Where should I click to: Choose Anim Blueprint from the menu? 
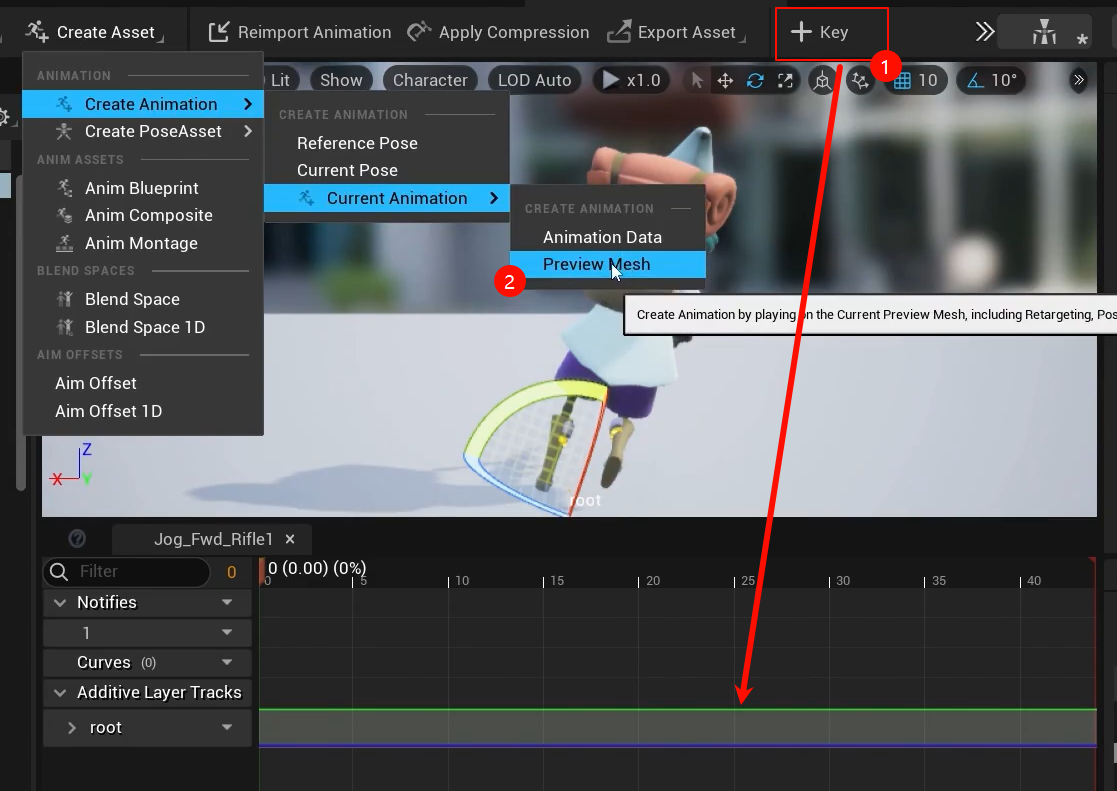143,188
